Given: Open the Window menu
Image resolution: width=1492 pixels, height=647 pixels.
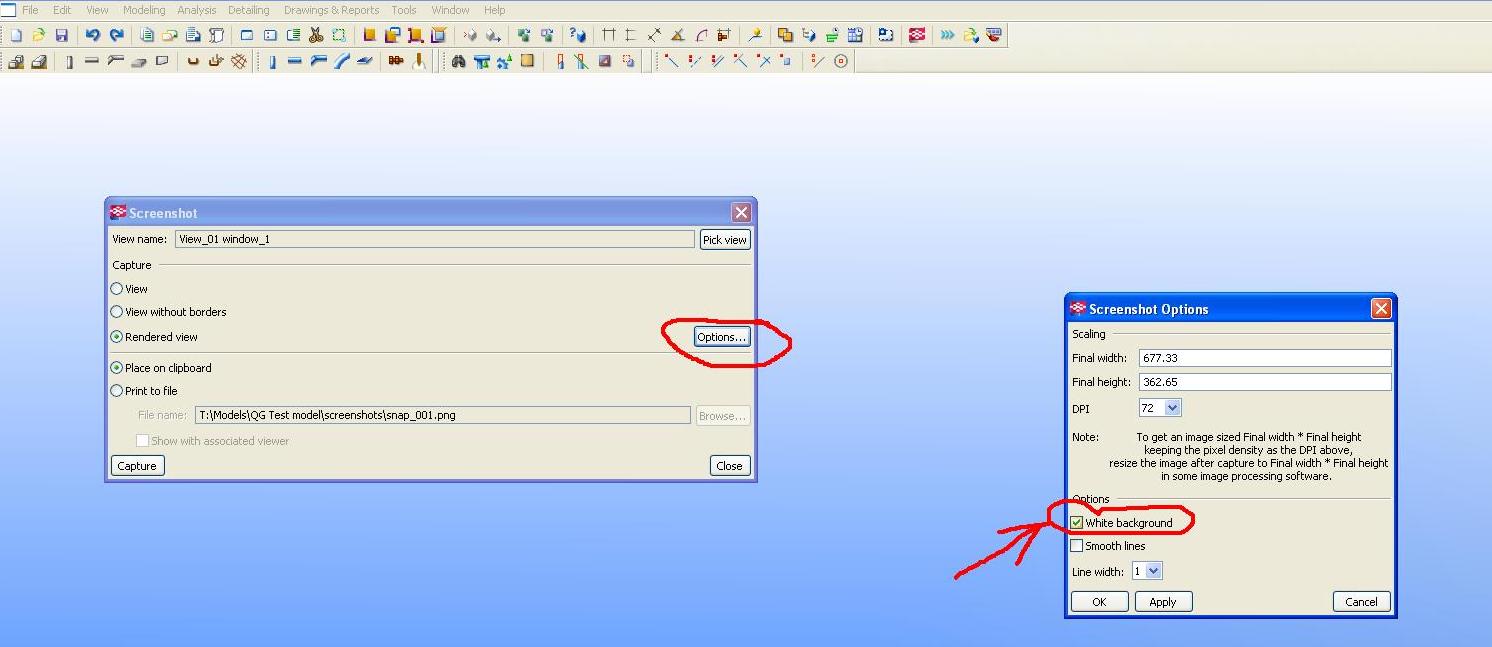Looking at the screenshot, I should point(450,10).
